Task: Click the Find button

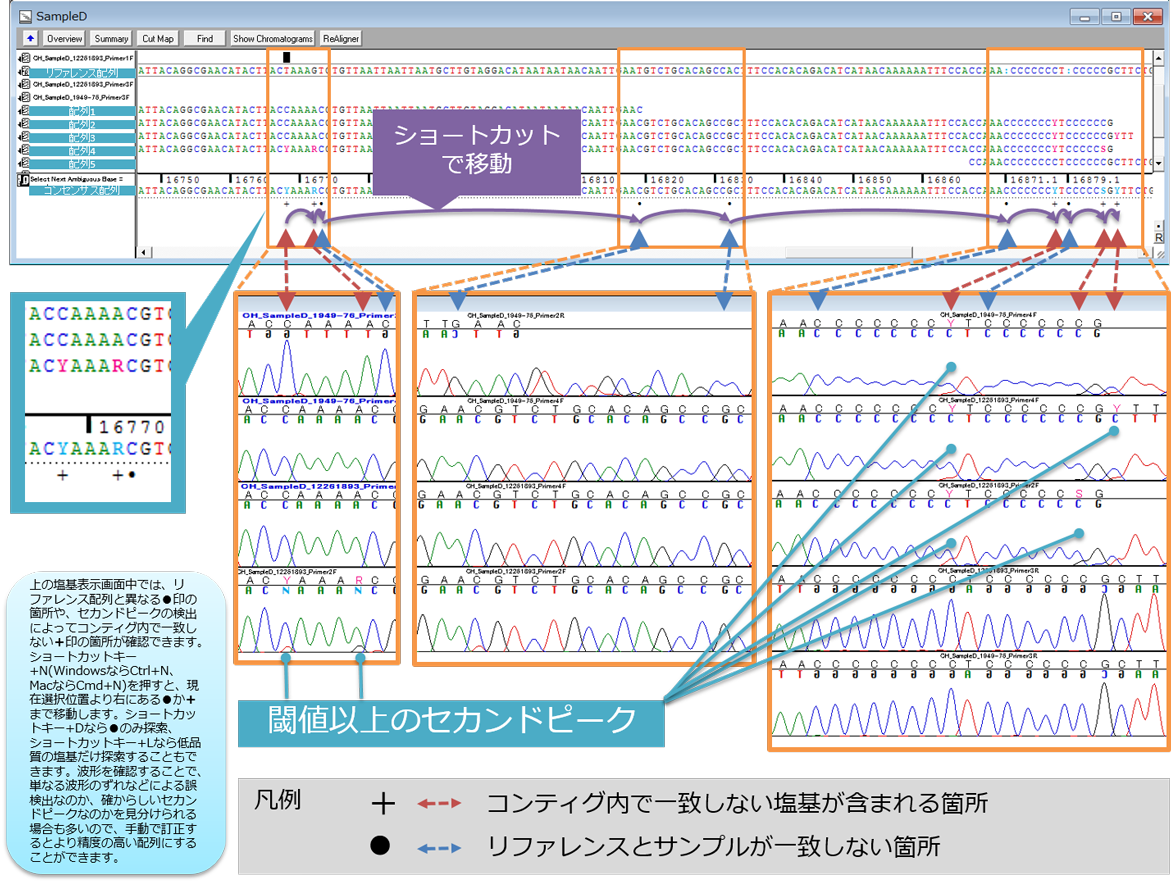Action: point(205,38)
